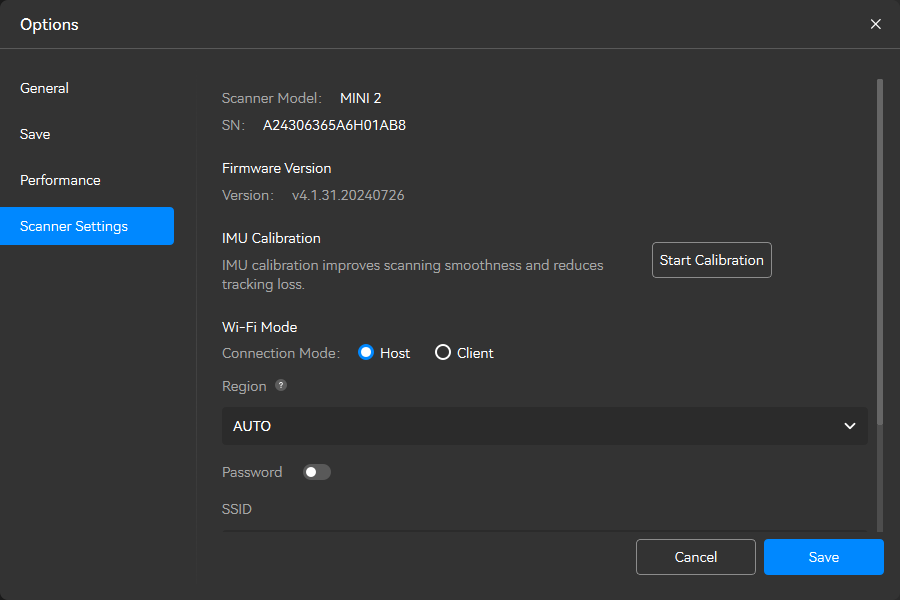Toggle the Password switch on

click(317, 472)
